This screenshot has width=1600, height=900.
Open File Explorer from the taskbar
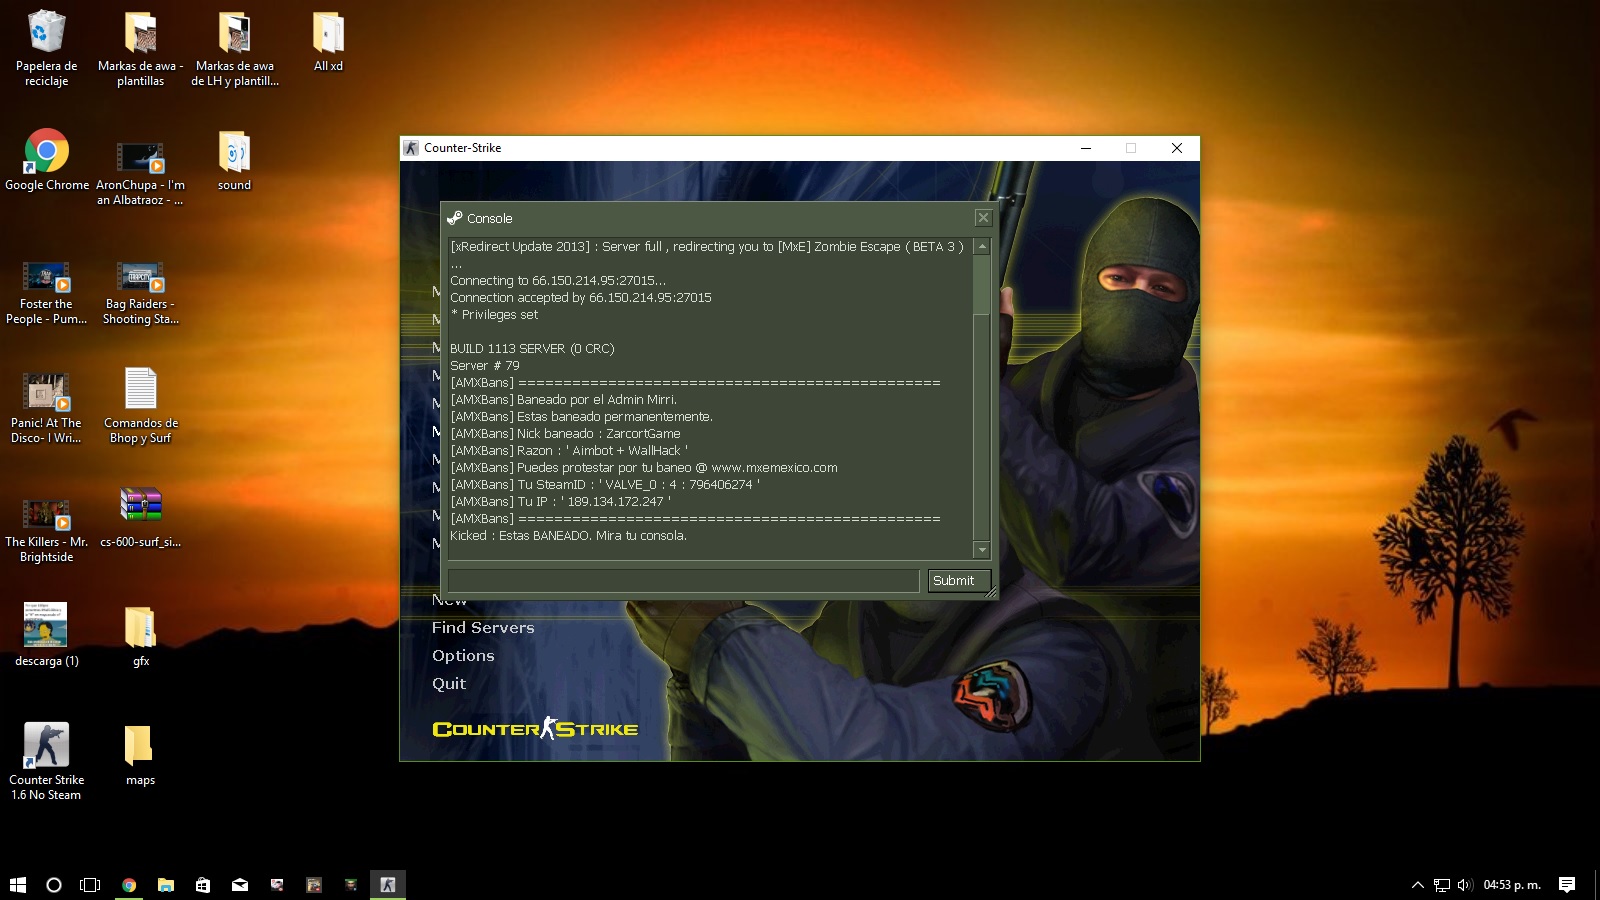[x=166, y=884]
